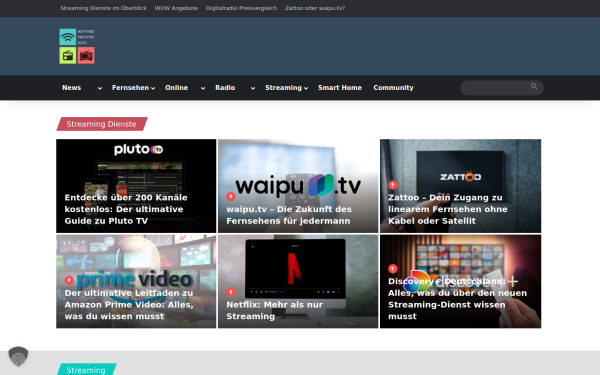Click the teal Streaming section label
600x375 pixels.
pos(86,369)
